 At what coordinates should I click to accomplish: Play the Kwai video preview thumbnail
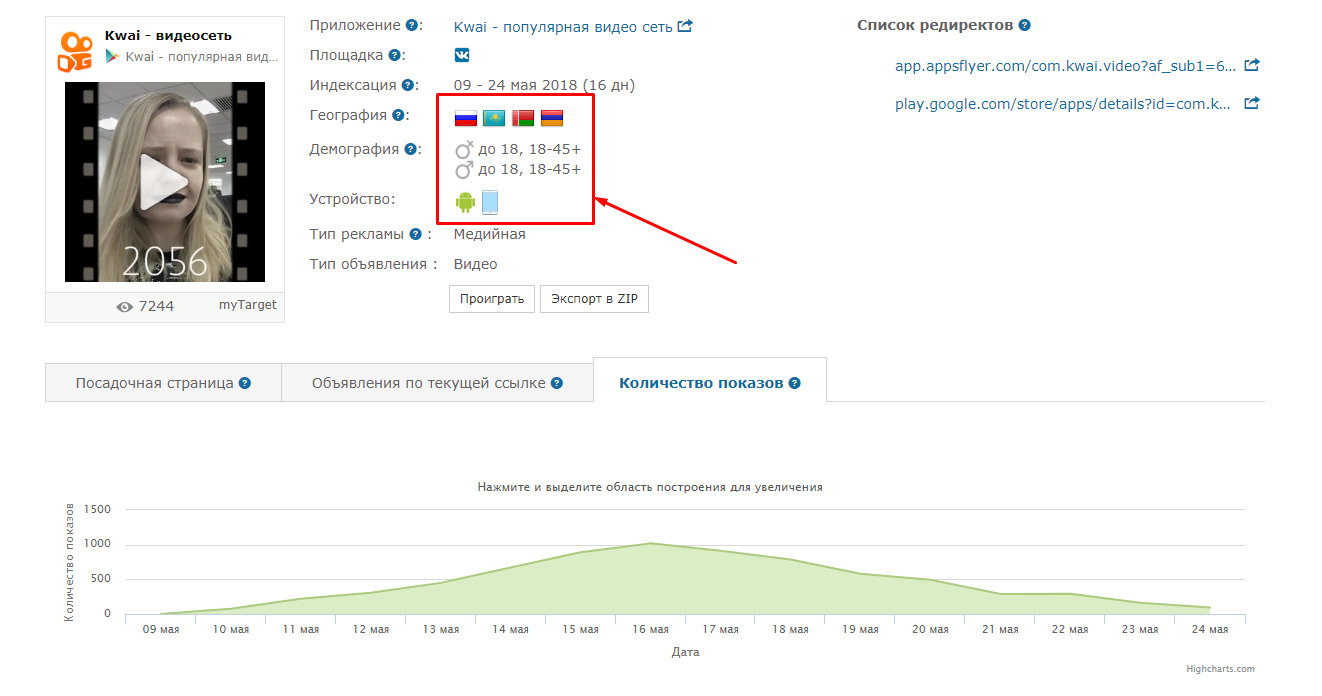pos(165,182)
